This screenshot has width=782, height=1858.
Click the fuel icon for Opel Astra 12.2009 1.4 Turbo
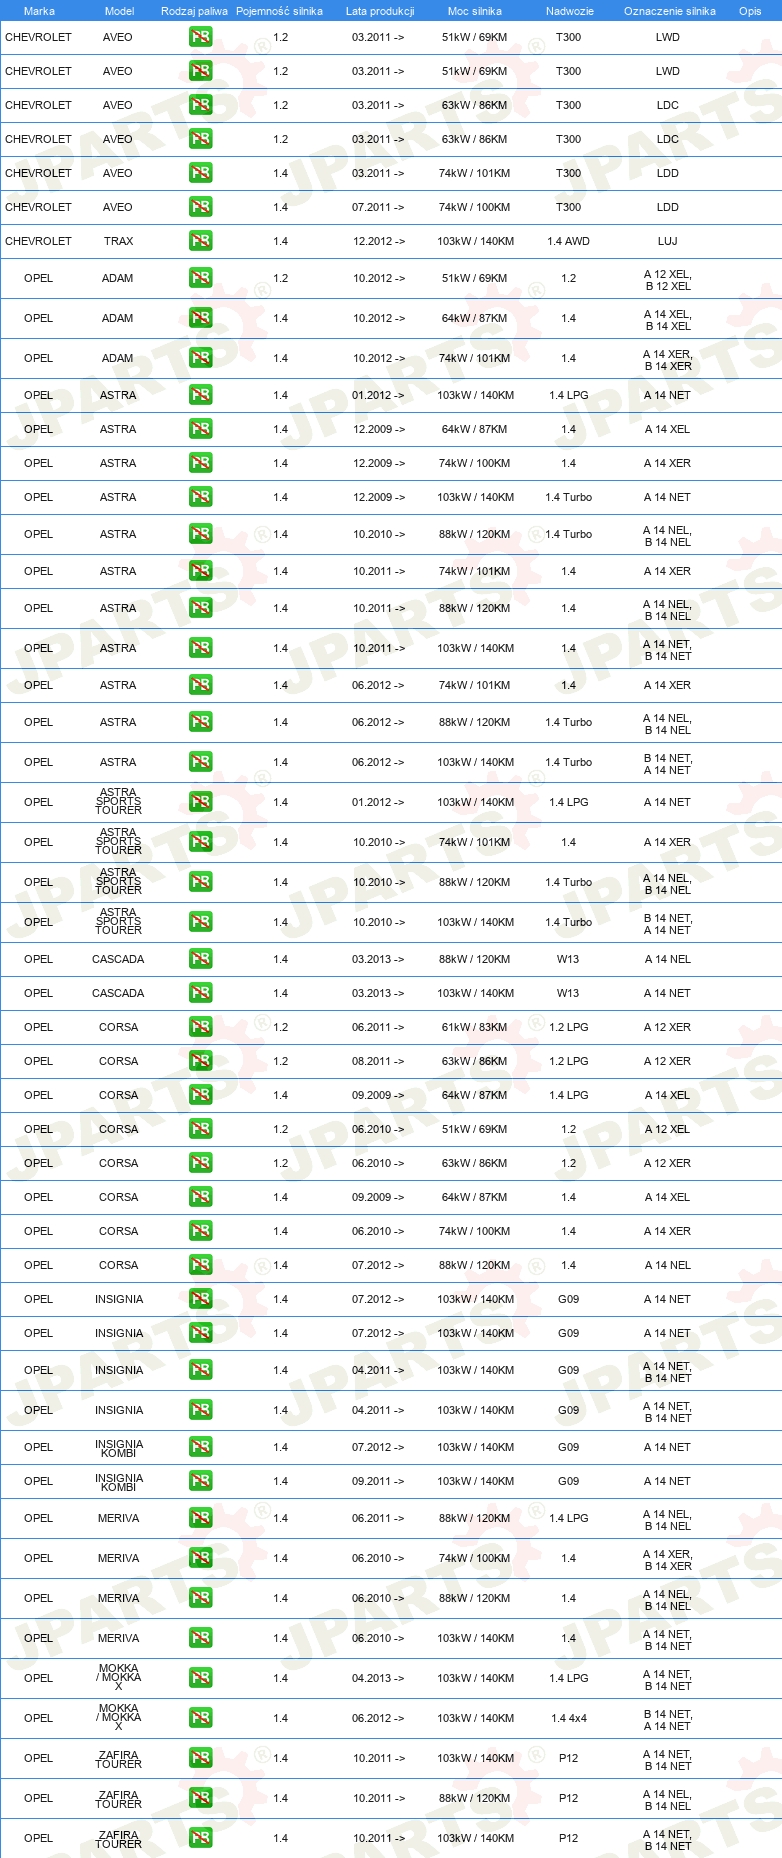point(201,497)
